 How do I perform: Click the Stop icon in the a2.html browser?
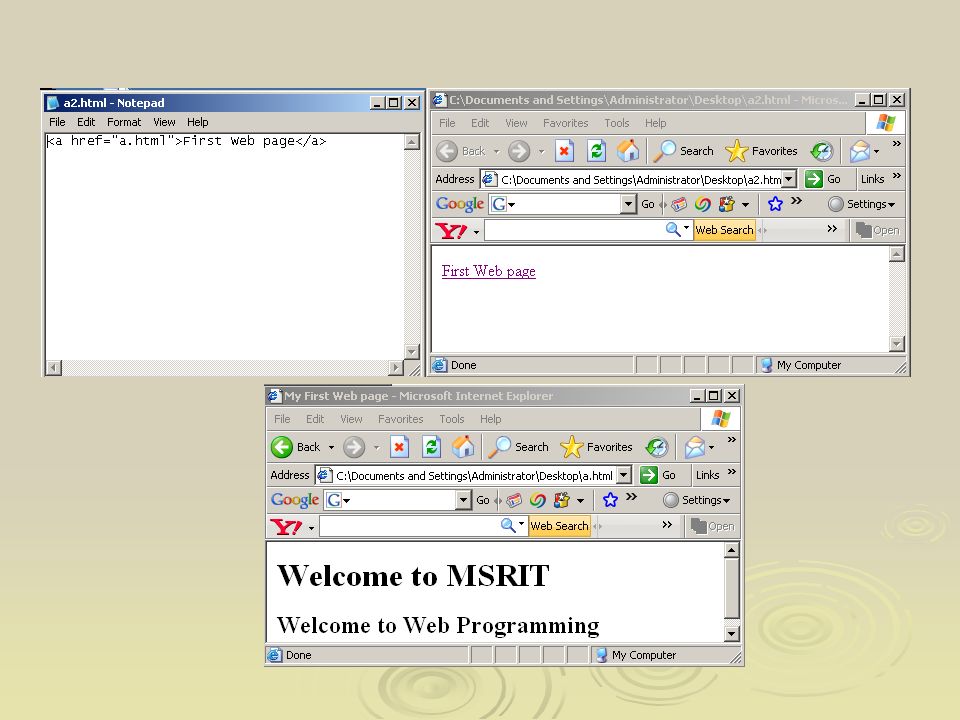click(x=564, y=151)
